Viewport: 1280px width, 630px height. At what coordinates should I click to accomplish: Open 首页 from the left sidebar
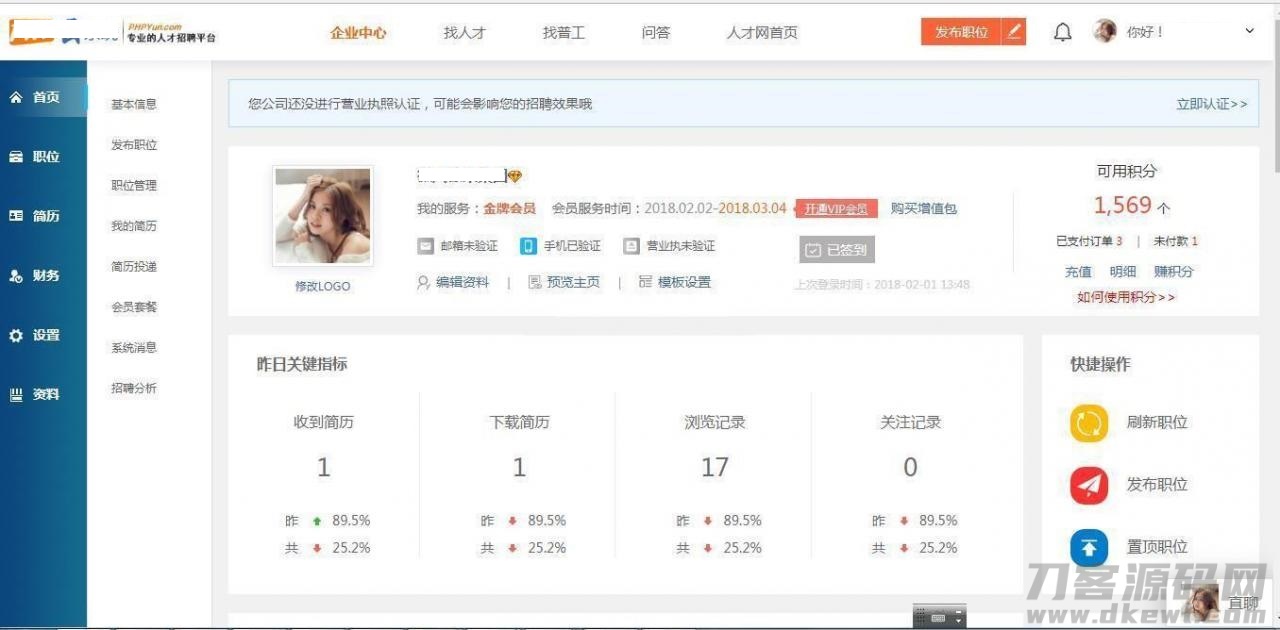coord(36,97)
